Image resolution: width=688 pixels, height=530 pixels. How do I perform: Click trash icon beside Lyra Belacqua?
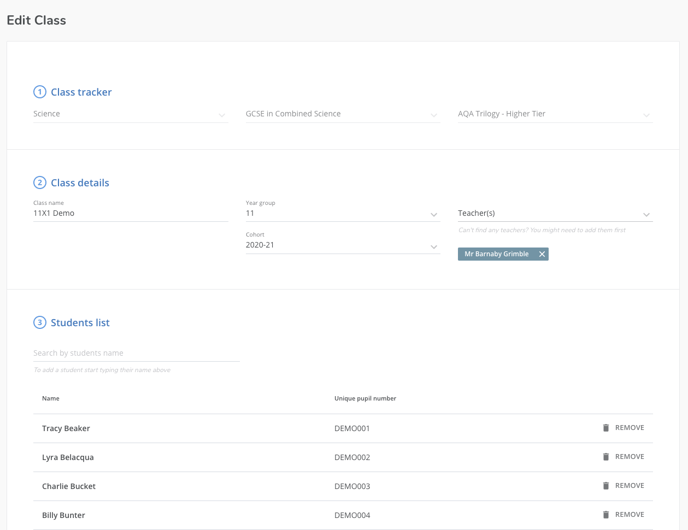(606, 457)
